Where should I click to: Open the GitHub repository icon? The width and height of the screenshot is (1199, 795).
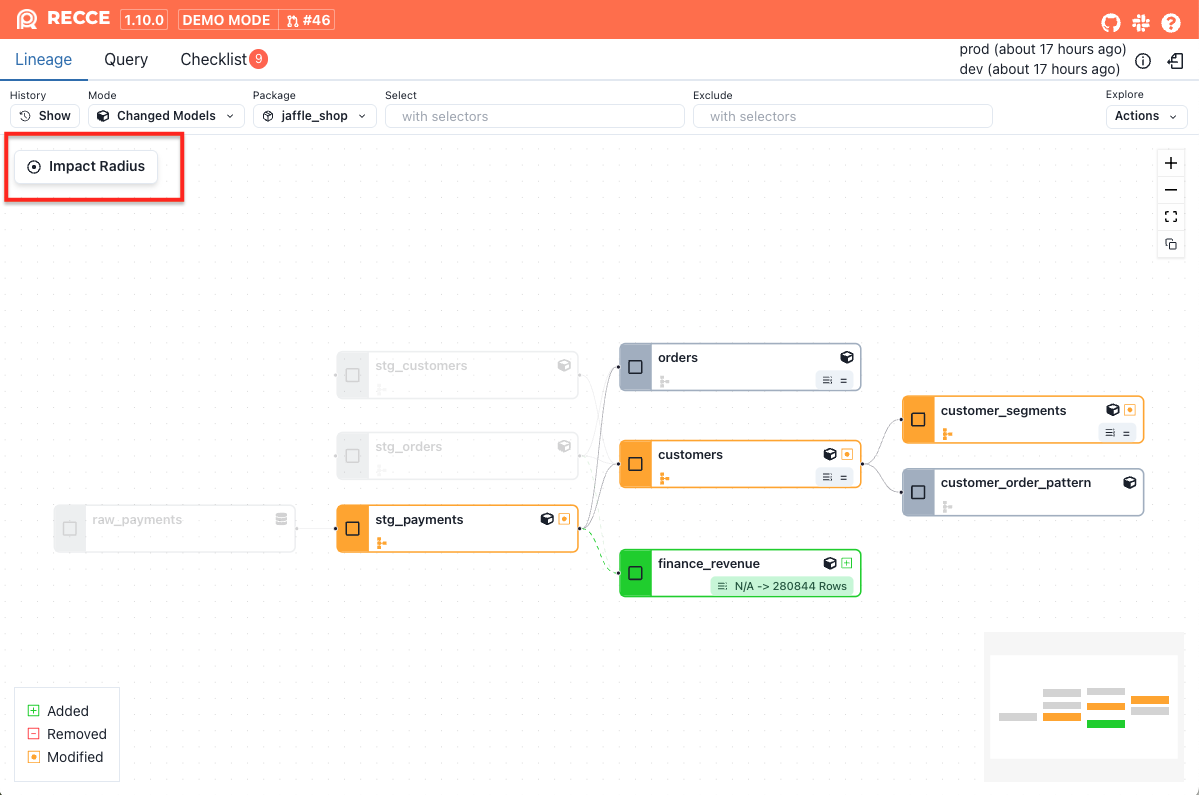(x=1111, y=22)
